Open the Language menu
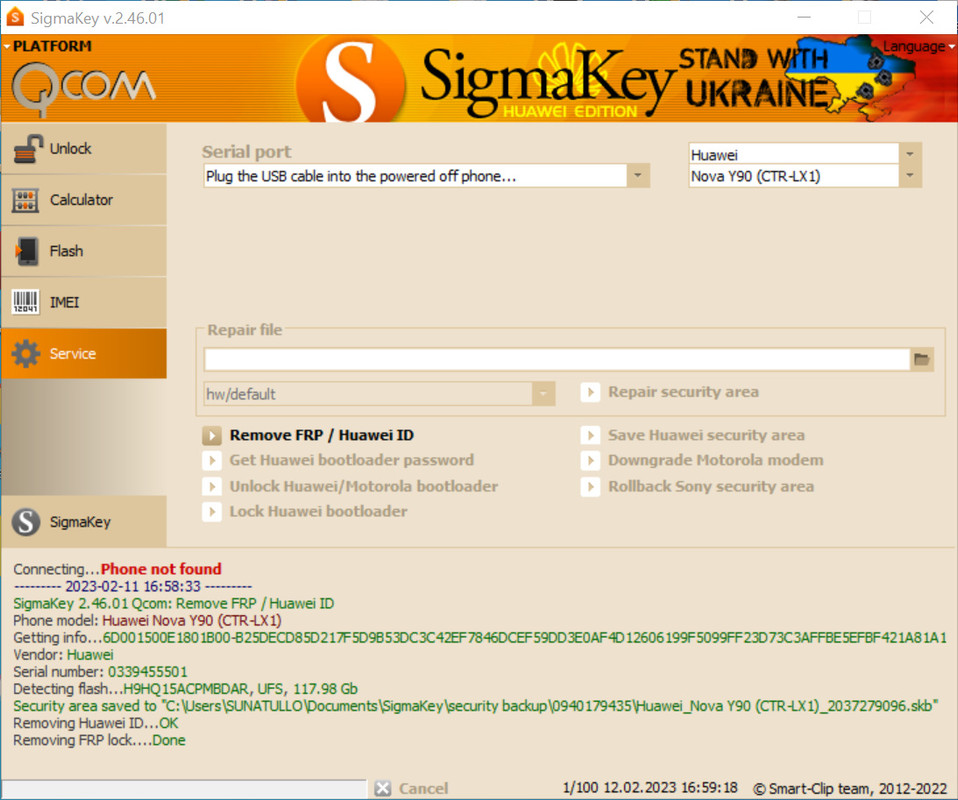The width and height of the screenshot is (958, 800). click(x=918, y=46)
